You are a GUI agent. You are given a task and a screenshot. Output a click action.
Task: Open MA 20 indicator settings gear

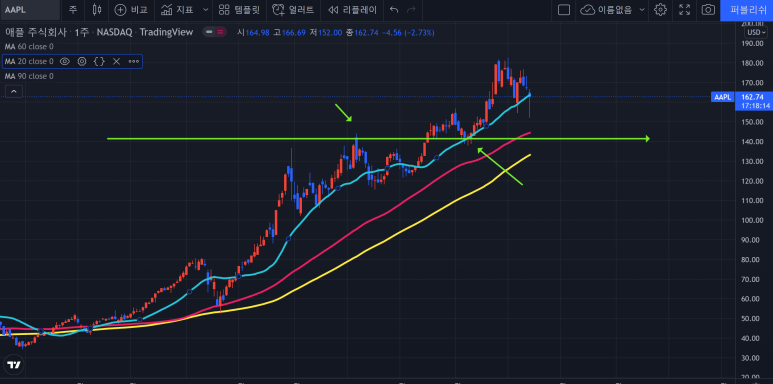[82, 62]
